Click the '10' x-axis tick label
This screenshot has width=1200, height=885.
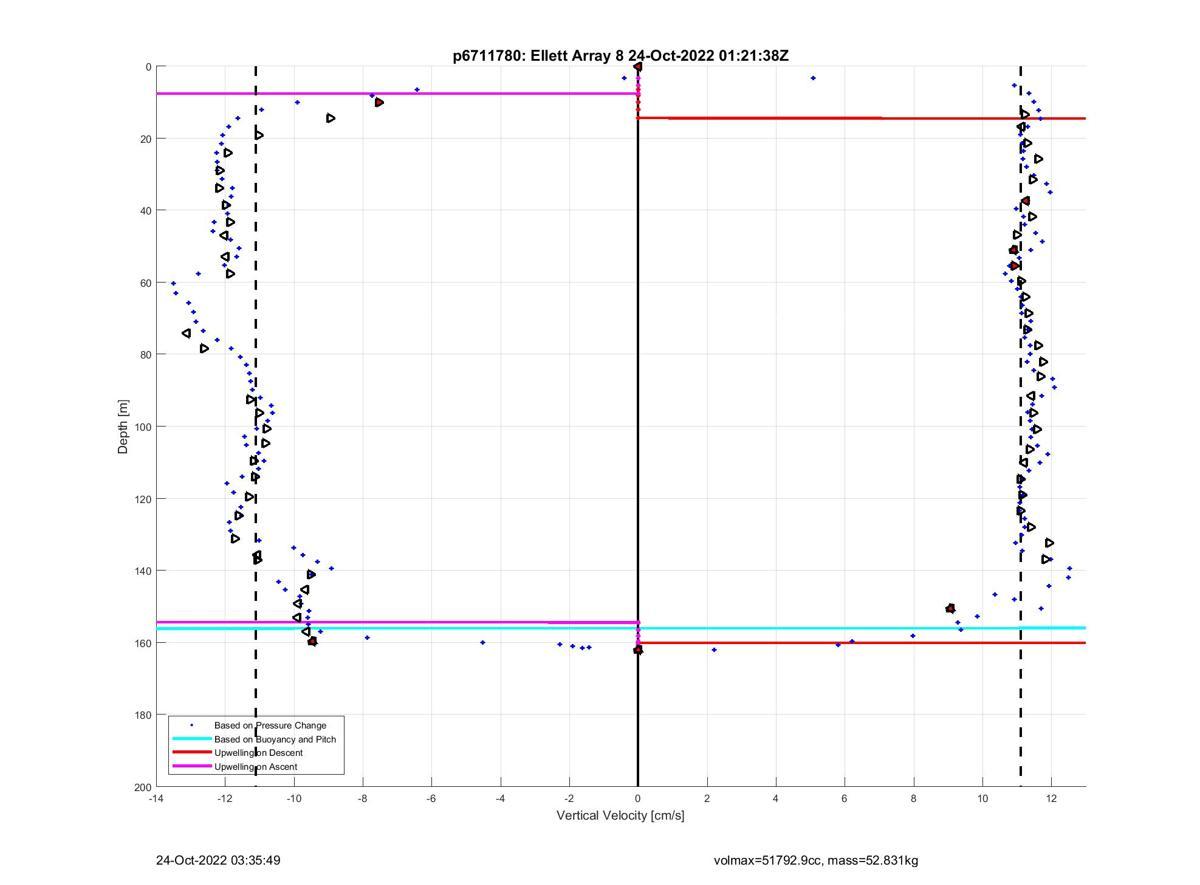pos(982,798)
